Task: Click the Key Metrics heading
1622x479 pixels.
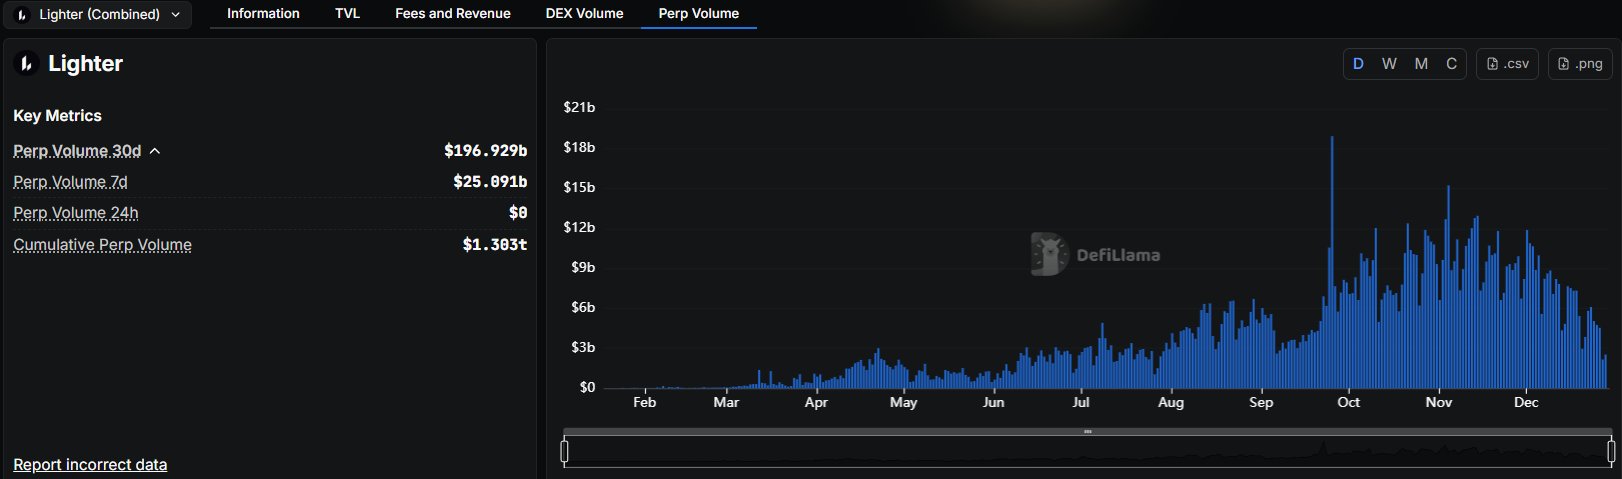Action: [x=57, y=116]
